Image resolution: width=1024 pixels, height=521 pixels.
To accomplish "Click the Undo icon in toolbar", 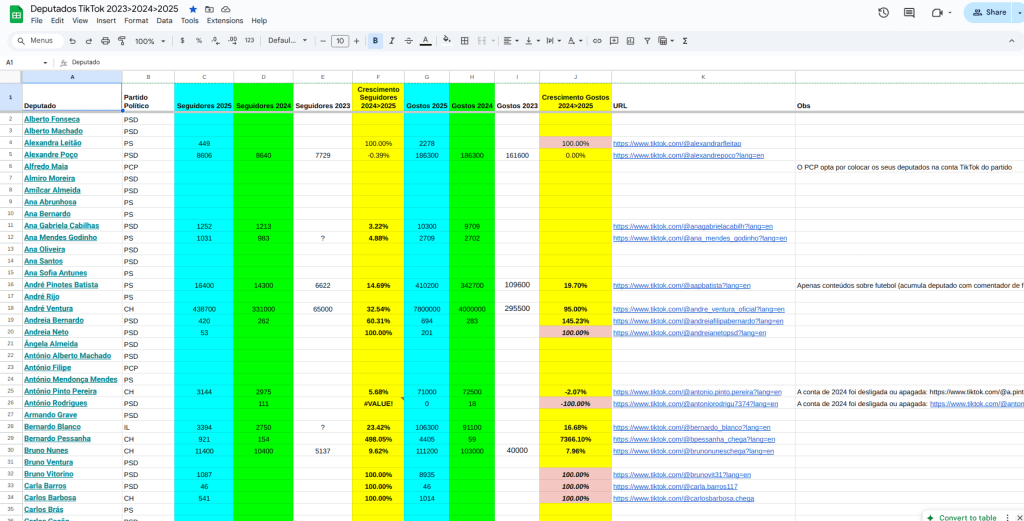I will click(x=73, y=41).
